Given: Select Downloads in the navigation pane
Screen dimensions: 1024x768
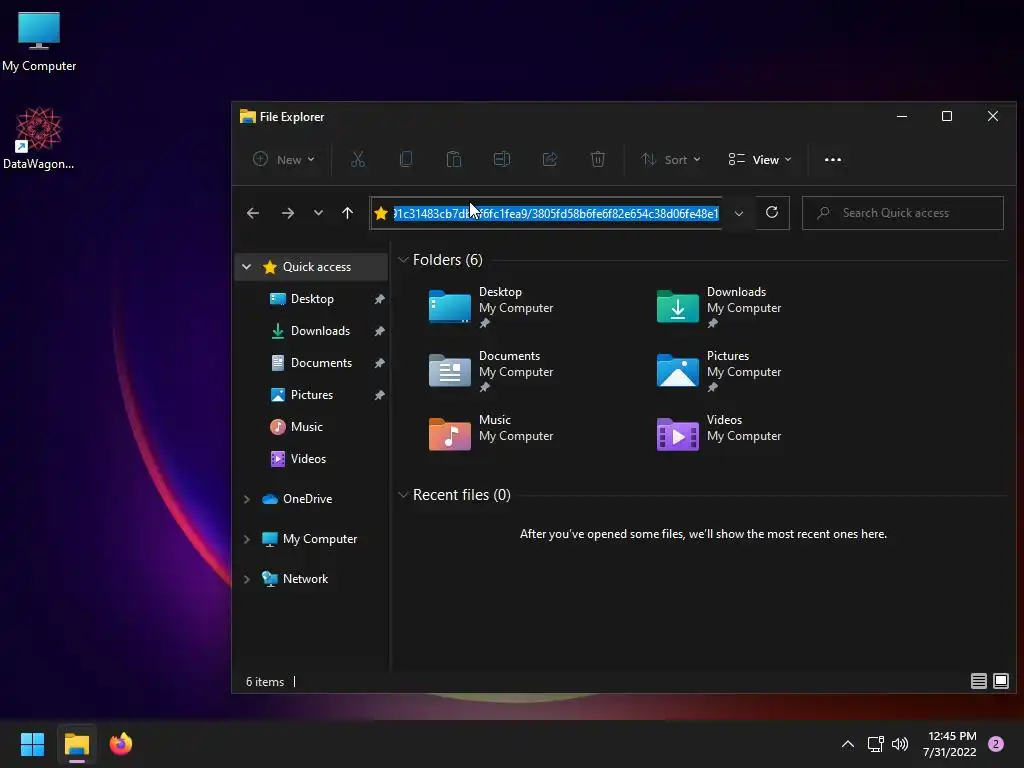Looking at the screenshot, I should coord(320,330).
